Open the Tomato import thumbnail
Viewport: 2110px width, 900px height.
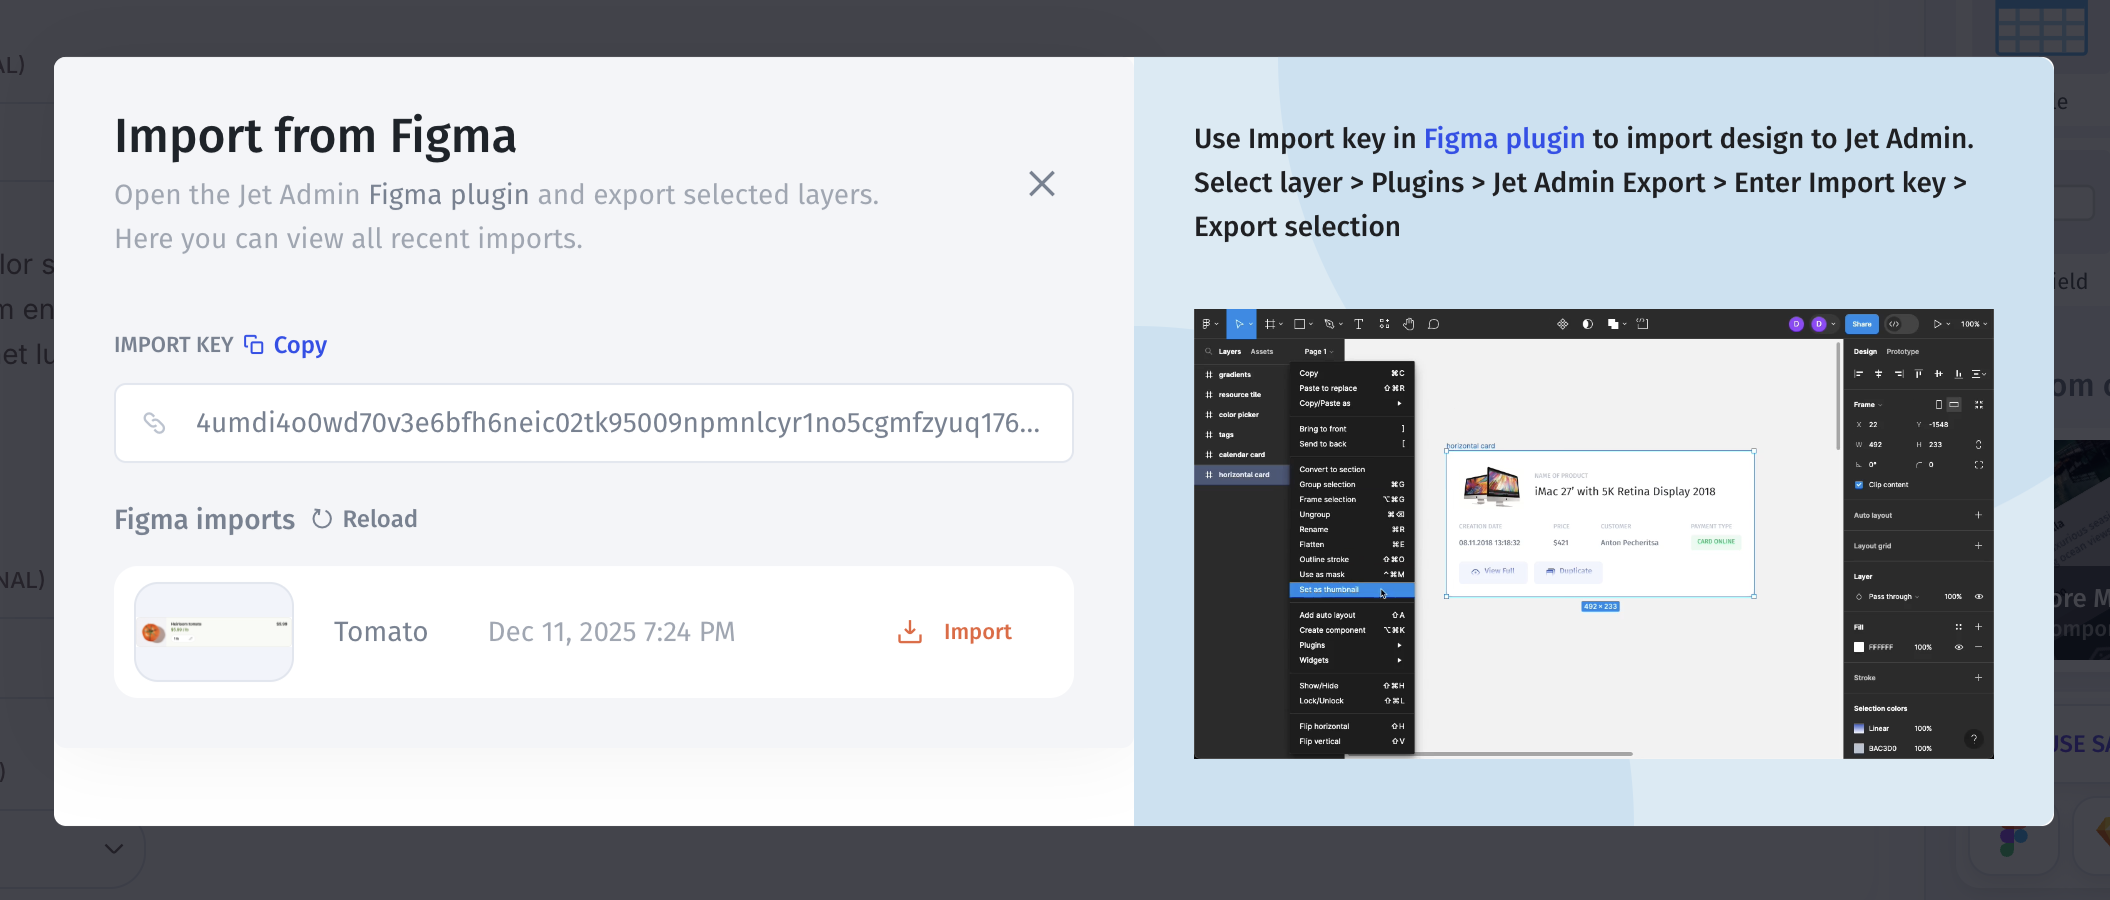click(214, 632)
